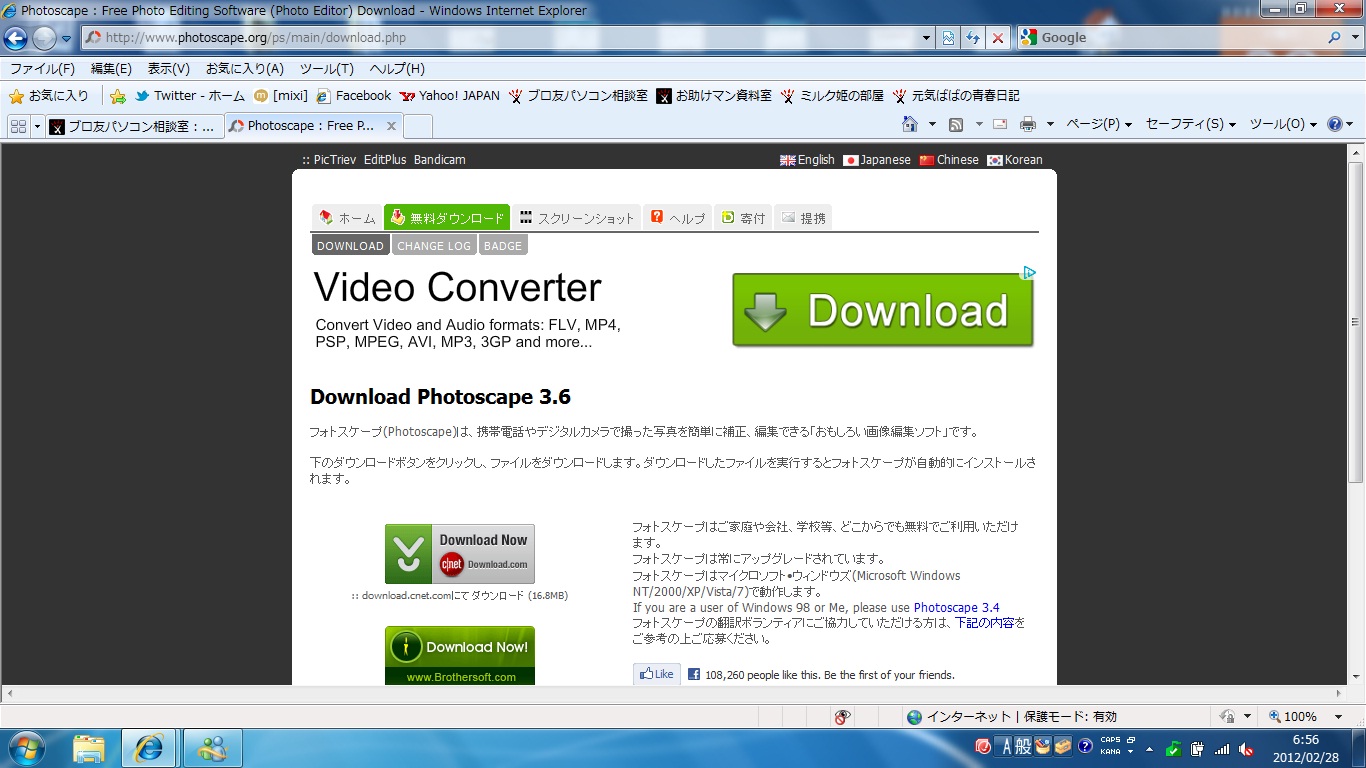Screen dimensions: 1366x768
Task: Click Facebook Like button
Action: pos(657,674)
